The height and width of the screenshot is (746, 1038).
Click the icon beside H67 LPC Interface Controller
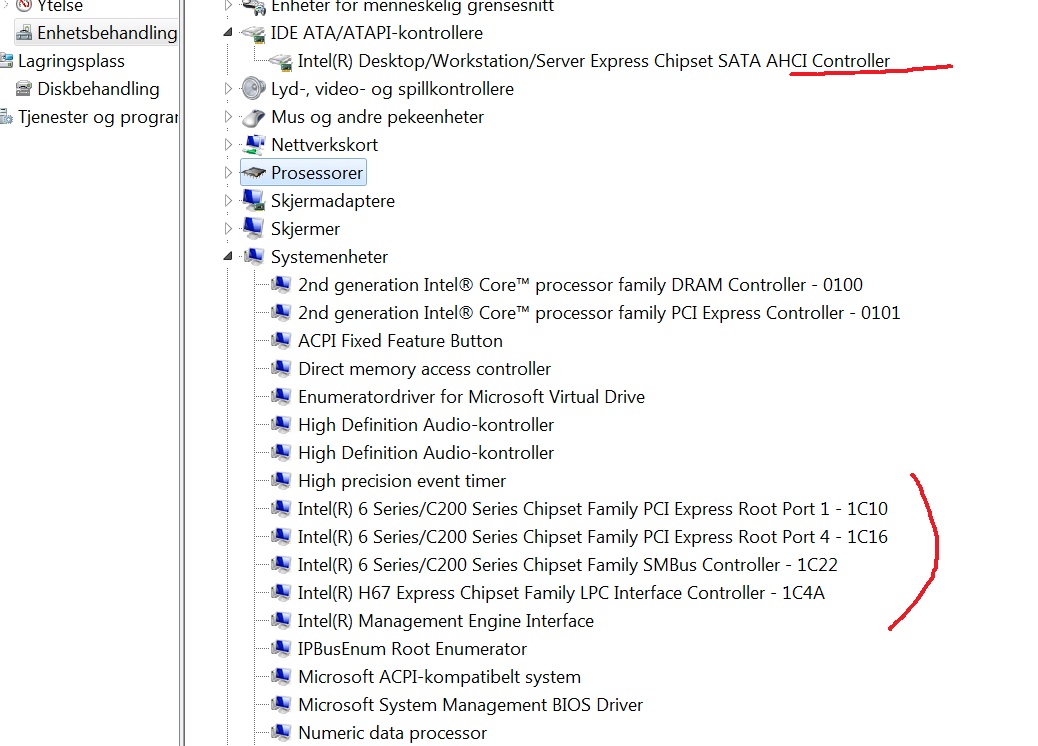click(281, 592)
